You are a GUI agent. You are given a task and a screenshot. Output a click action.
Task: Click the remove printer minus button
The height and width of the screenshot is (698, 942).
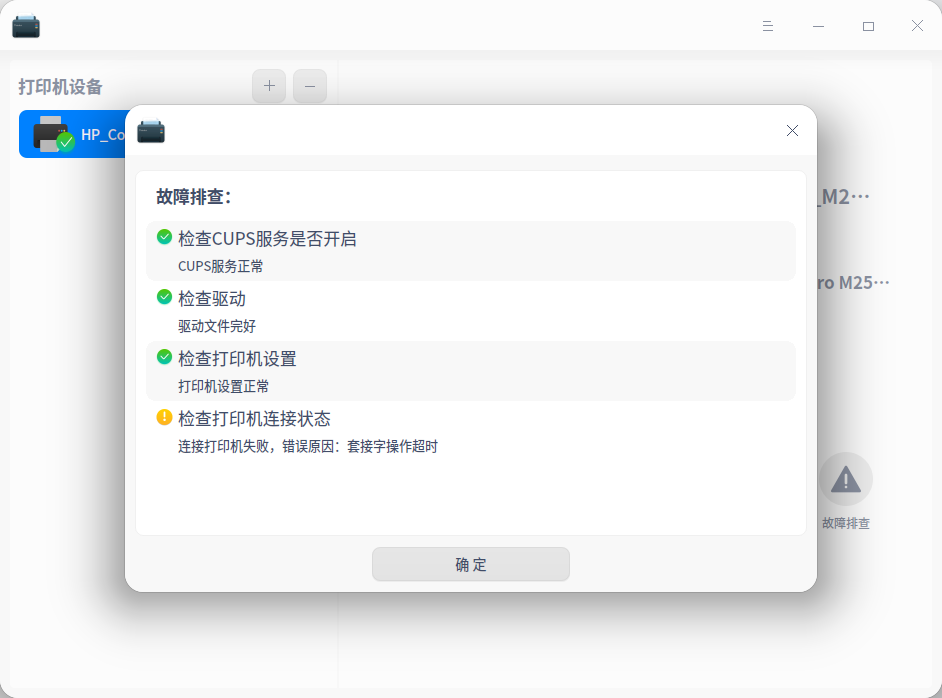click(x=309, y=86)
